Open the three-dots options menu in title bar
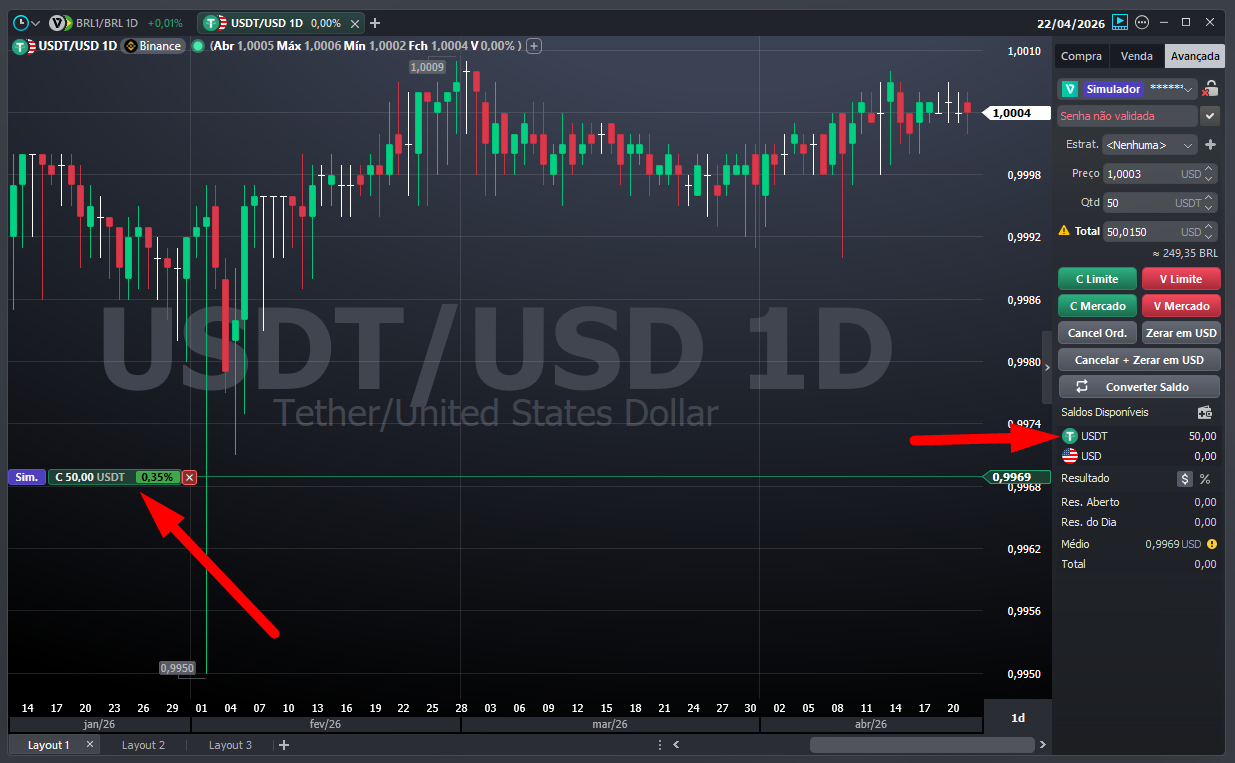Viewport: 1235px width, 763px height. point(1143,22)
